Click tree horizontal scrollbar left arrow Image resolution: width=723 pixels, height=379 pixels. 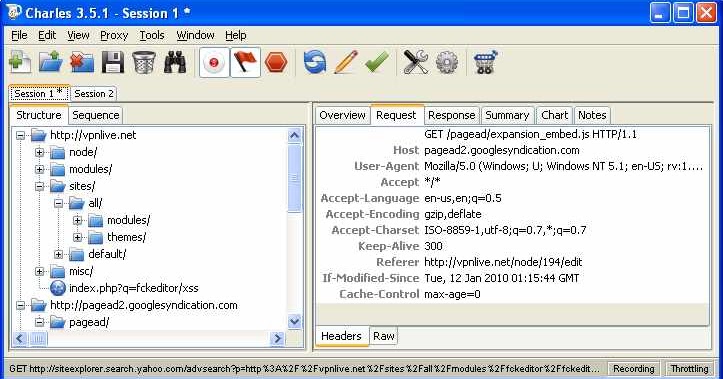point(20,338)
